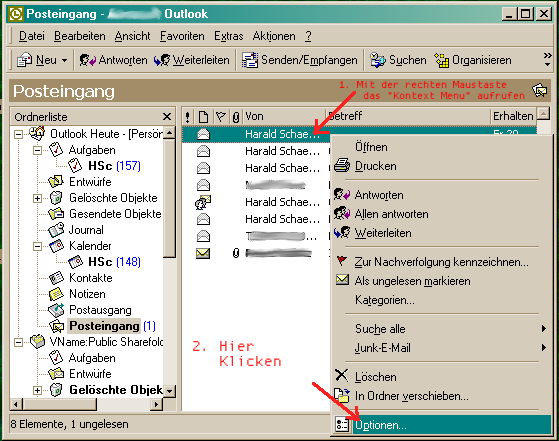Click the Neu new mail icon
The image size is (559, 441).
(24, 60)
